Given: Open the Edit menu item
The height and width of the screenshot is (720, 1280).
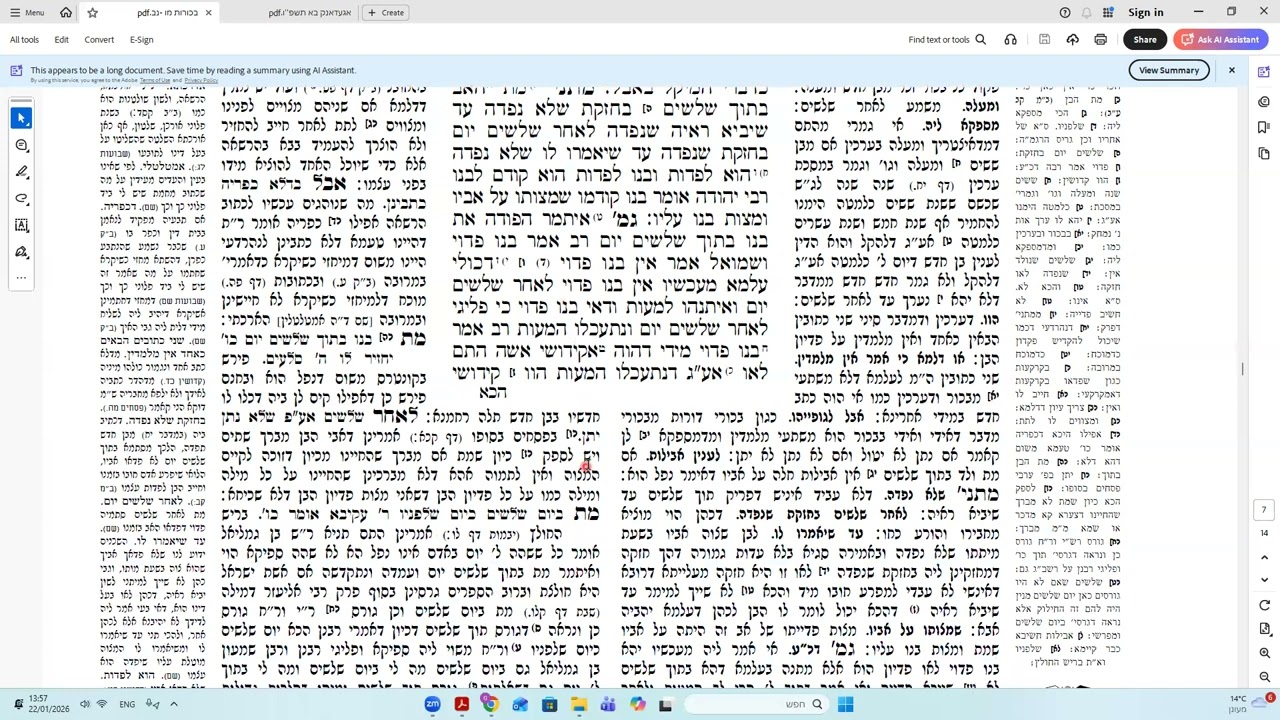Looking at the screenshot, I should click(61, 40).
